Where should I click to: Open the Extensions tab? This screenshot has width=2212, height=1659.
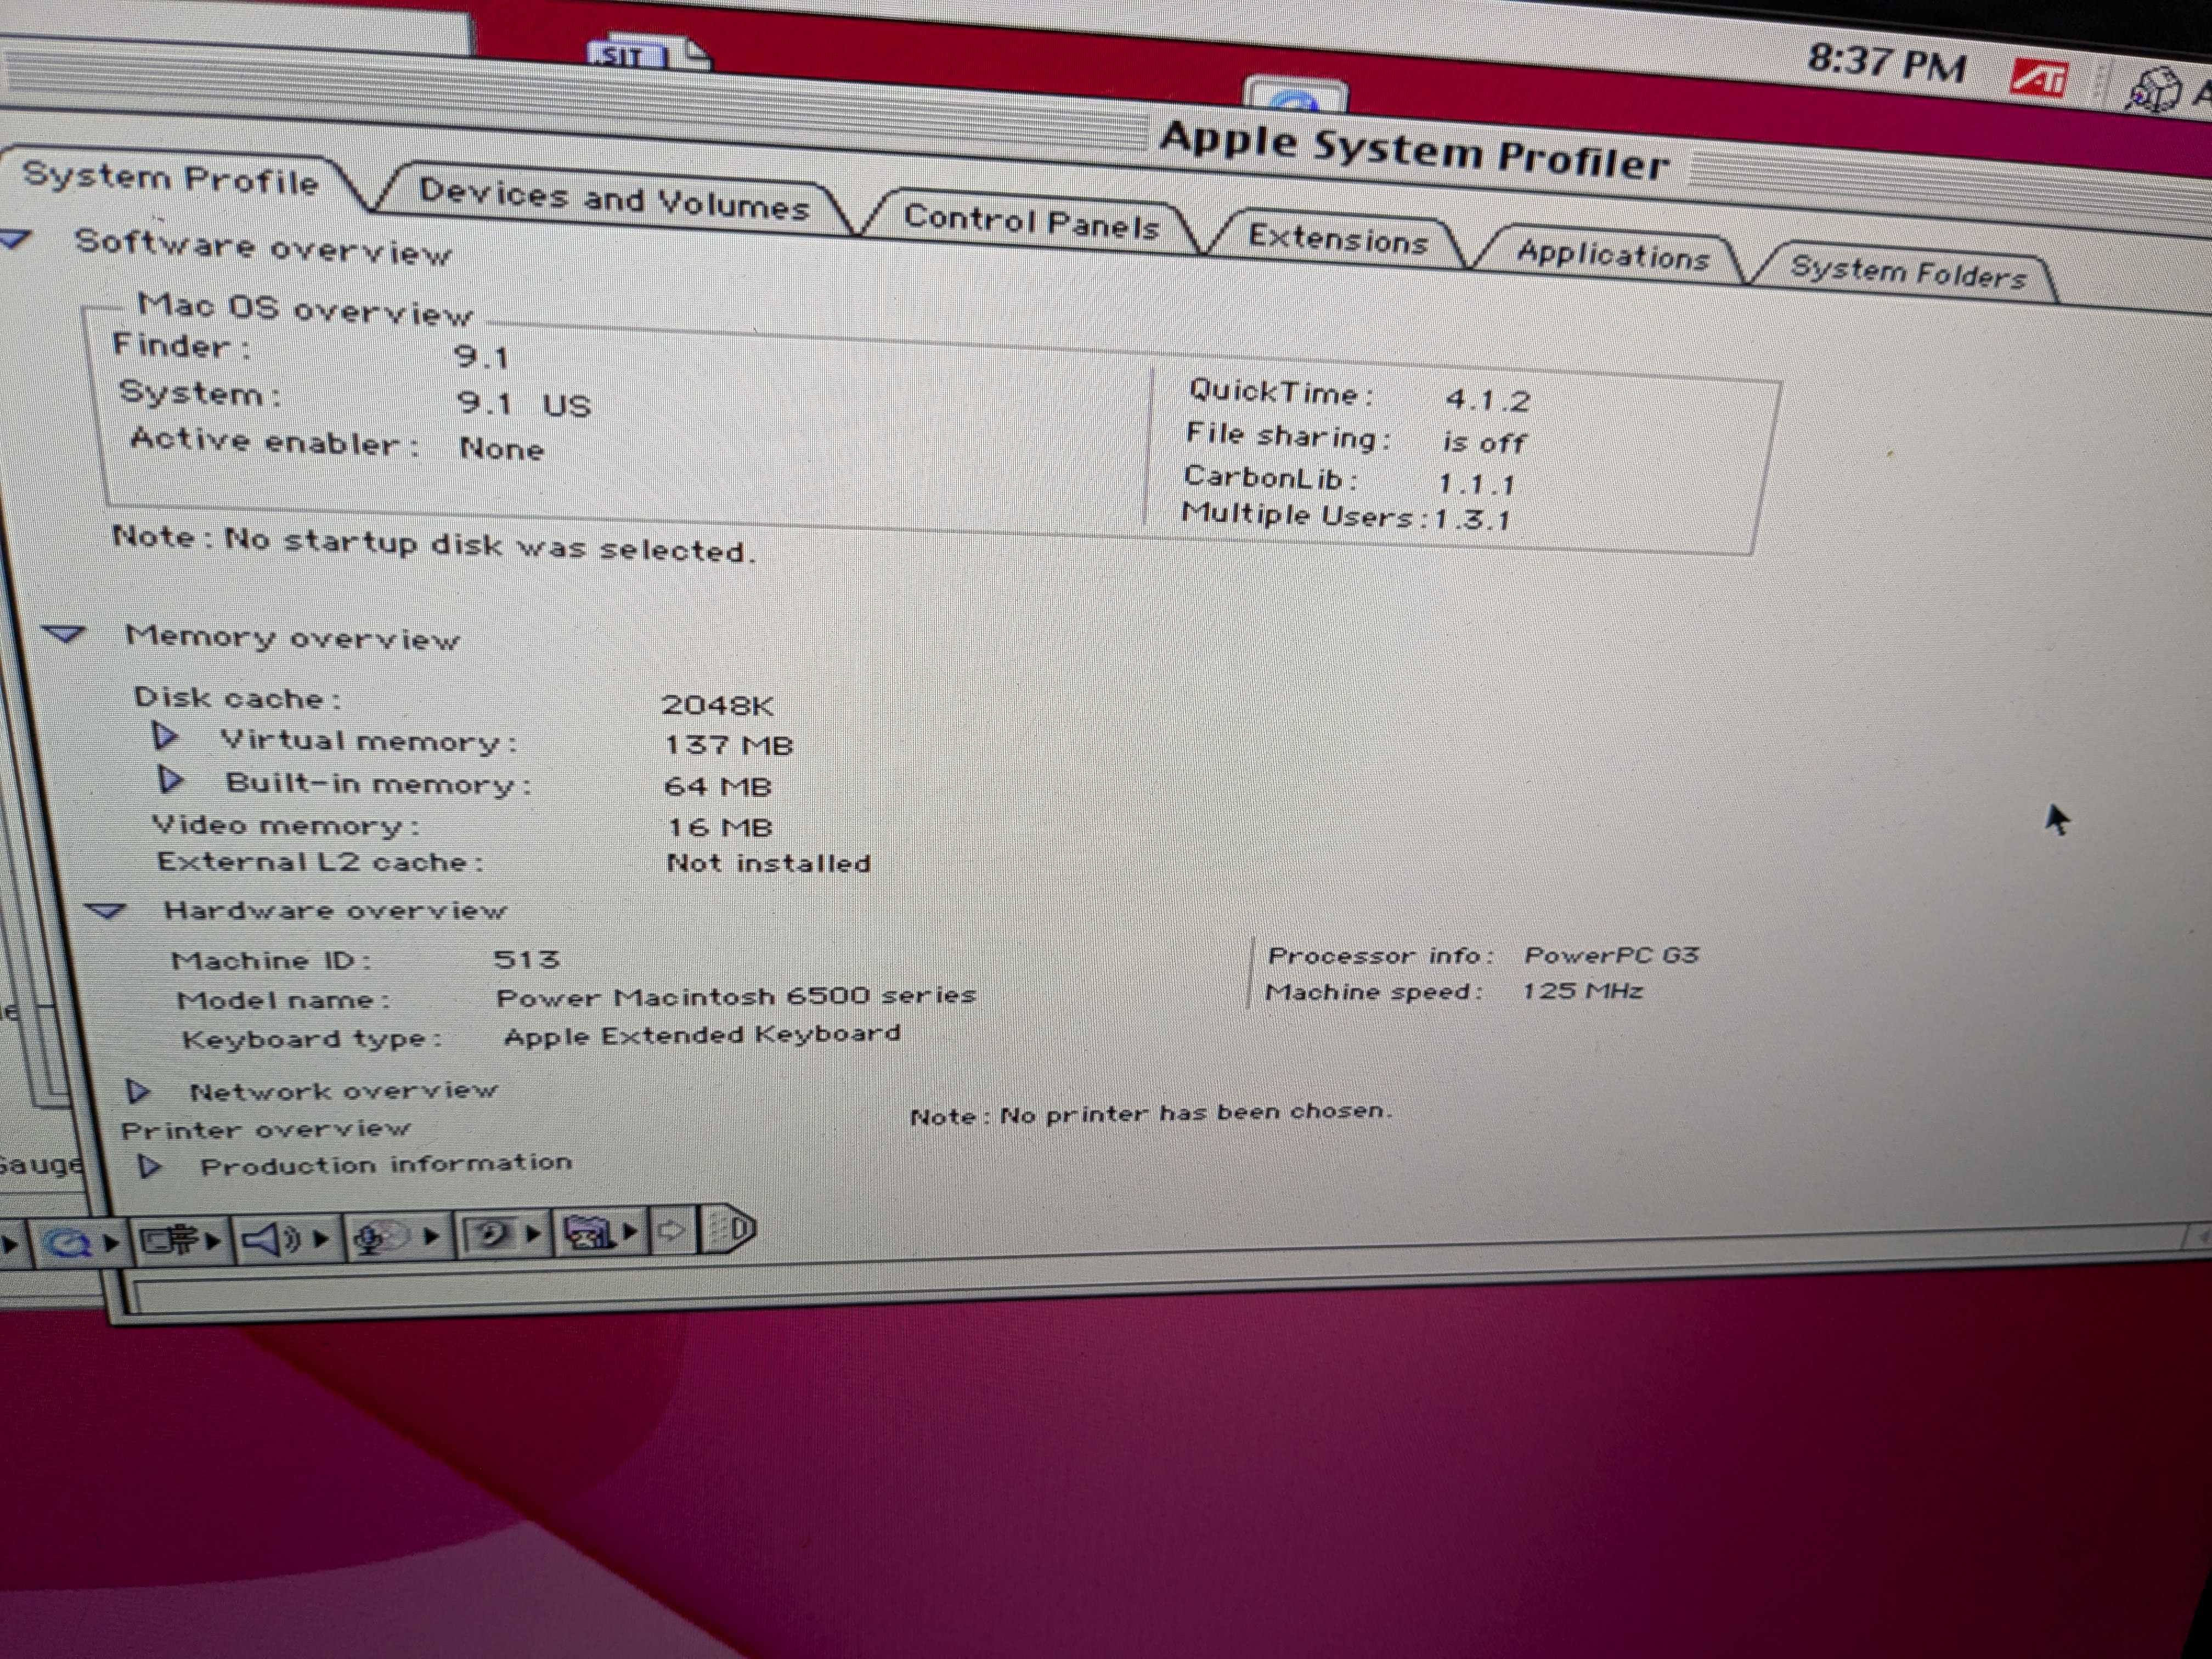(x=1340, y=240)
